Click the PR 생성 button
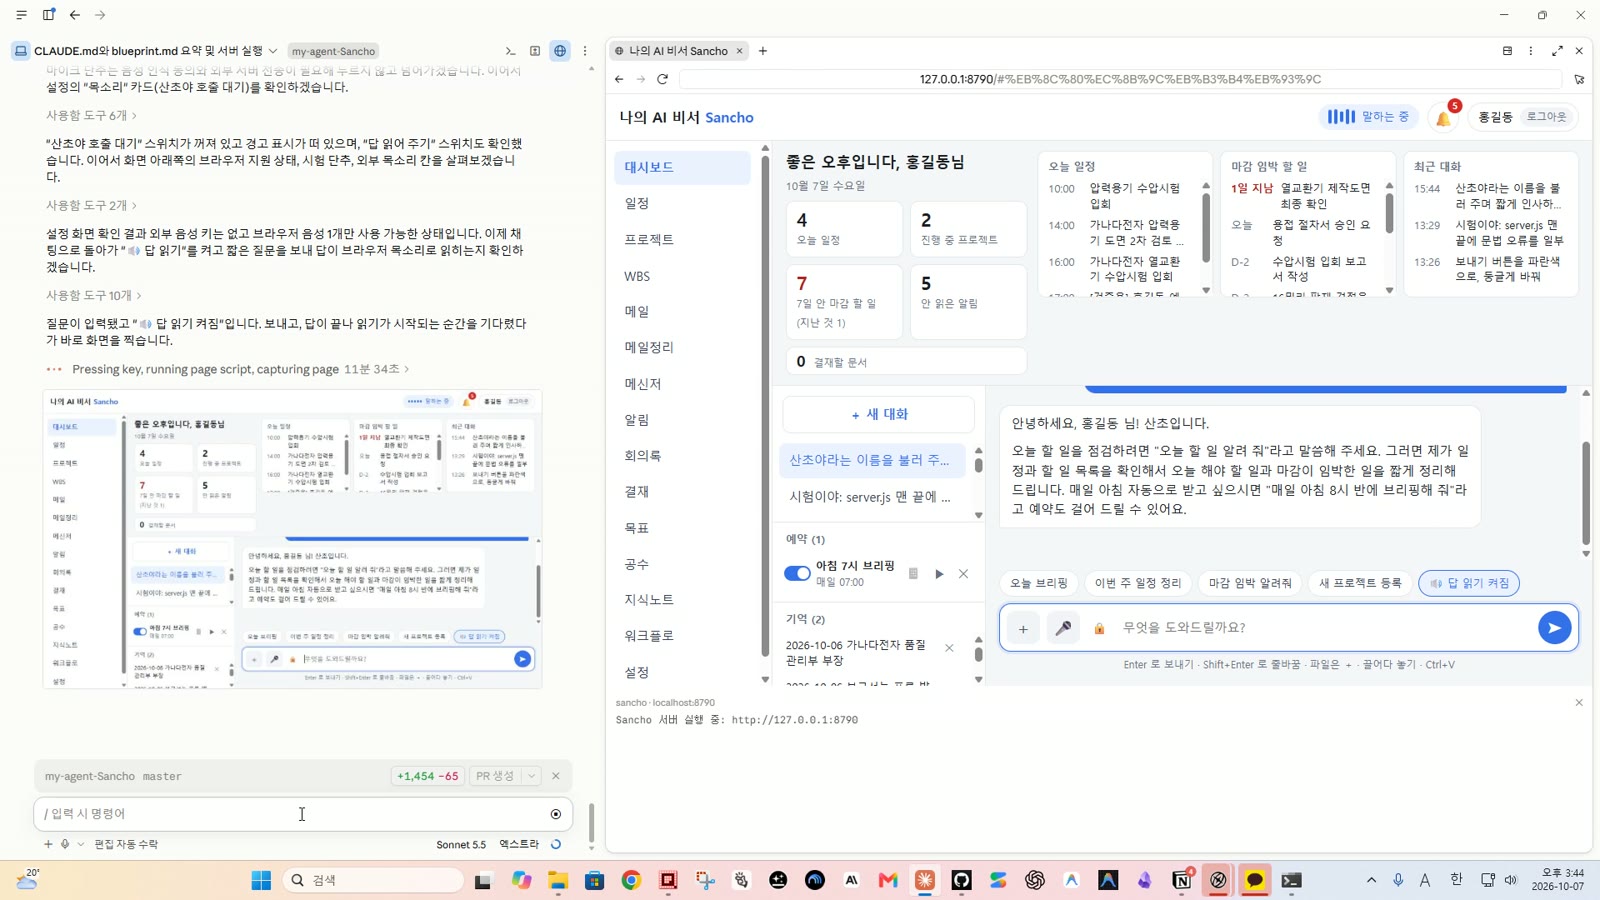Image resolution: width=1600 pixels, height=900 pixels. coord(495,776)
